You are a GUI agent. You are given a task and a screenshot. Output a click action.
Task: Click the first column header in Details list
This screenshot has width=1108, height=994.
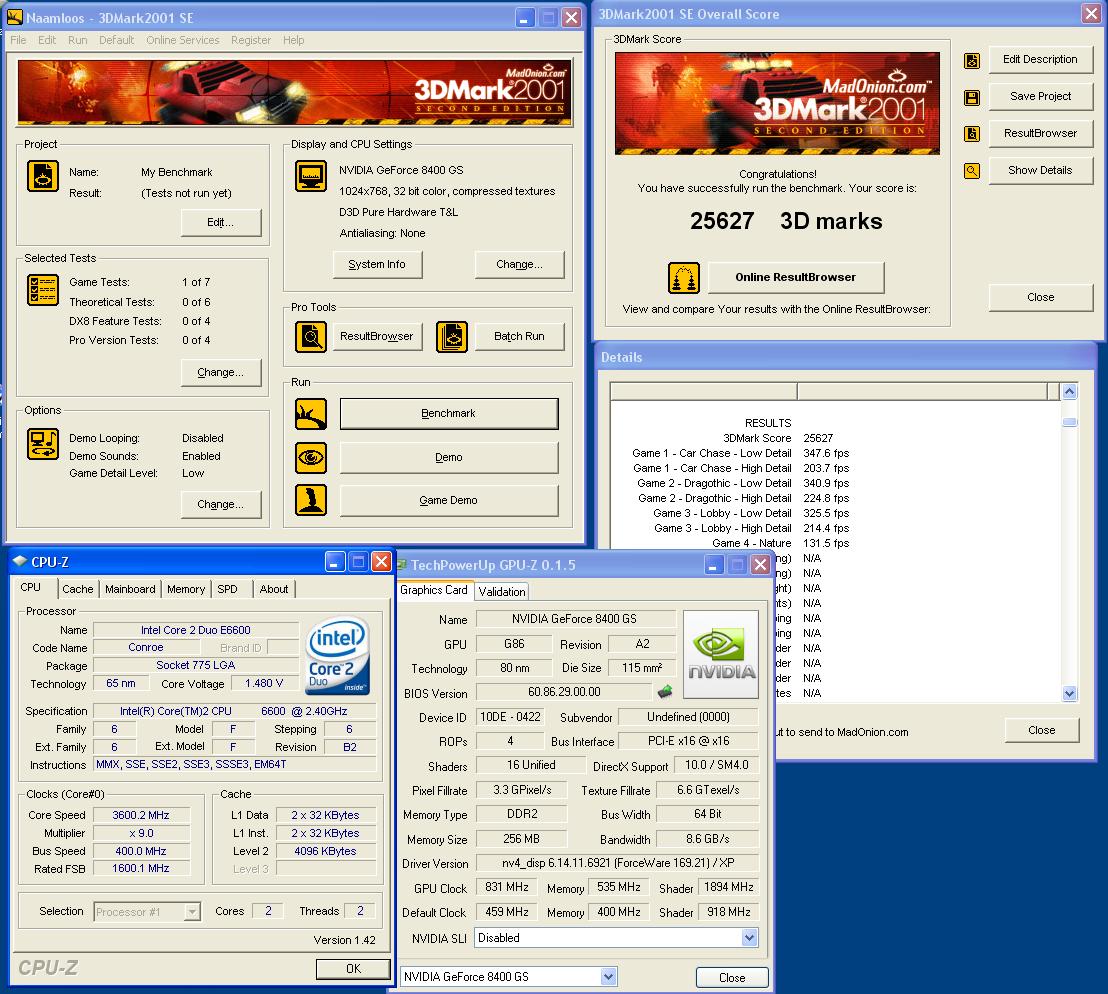click(x=703, y=391)
